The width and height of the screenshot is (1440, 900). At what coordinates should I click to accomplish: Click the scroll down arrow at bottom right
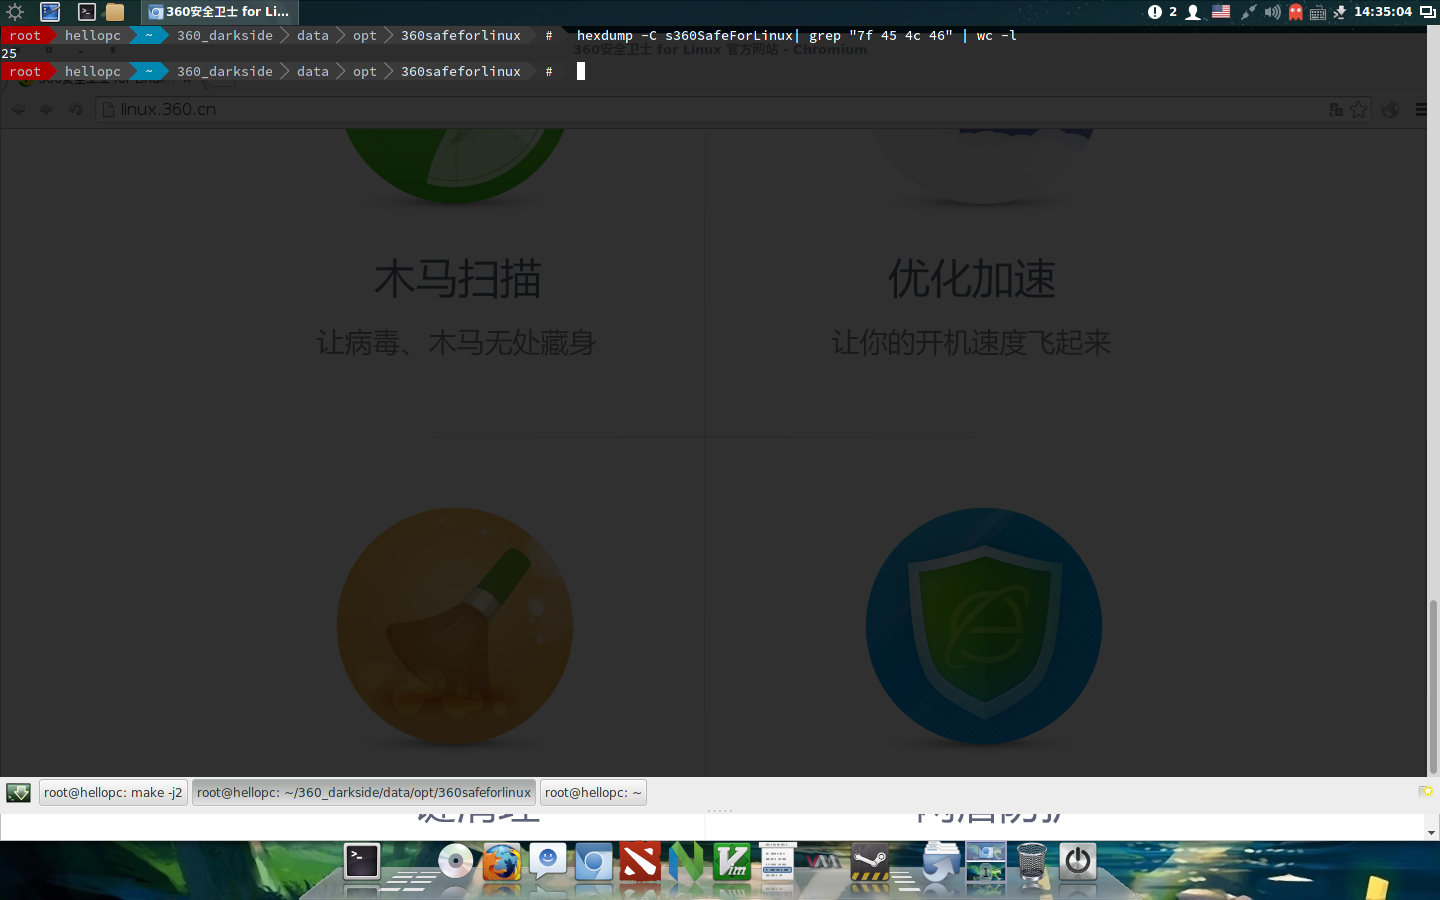pyautogui.click(x=1432, y=832)
